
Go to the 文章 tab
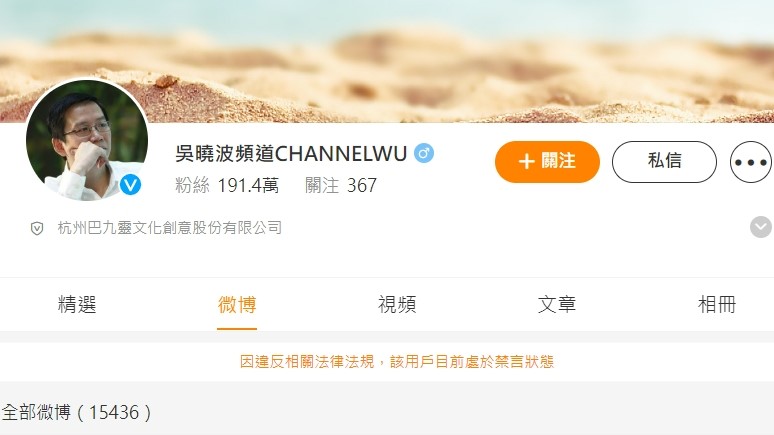(x=557, y=305)
